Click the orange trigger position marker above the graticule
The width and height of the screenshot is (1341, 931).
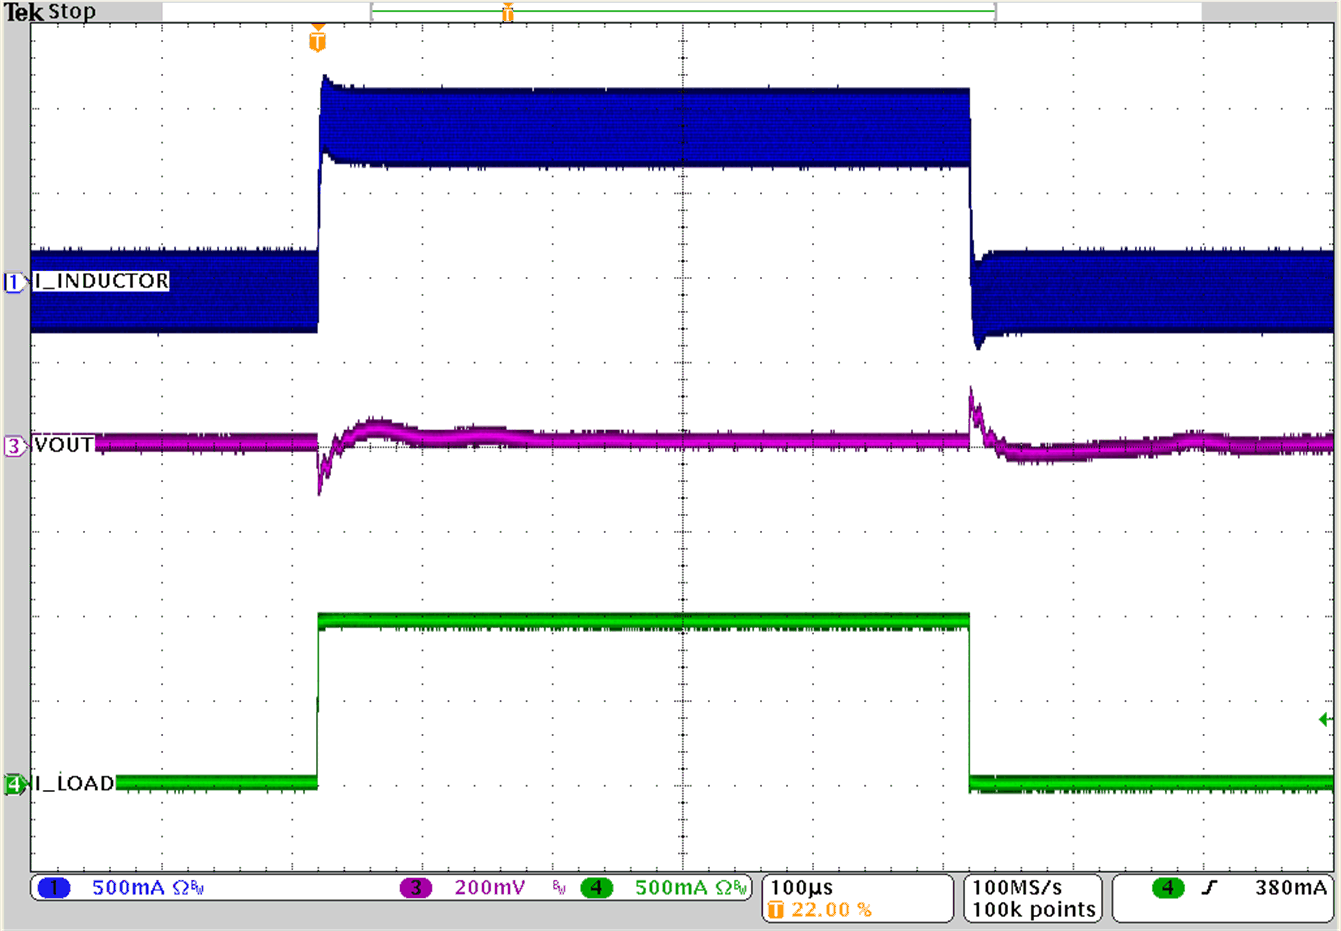[317, 40]
